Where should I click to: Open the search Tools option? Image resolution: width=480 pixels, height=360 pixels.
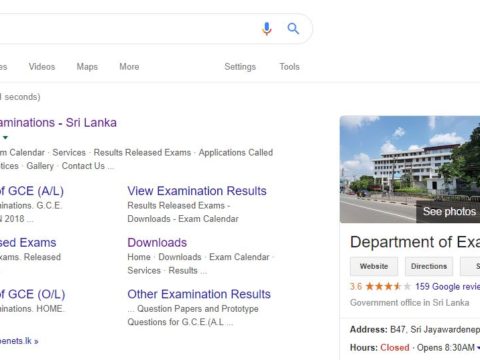pyautogui.click(x=289, y=67)
